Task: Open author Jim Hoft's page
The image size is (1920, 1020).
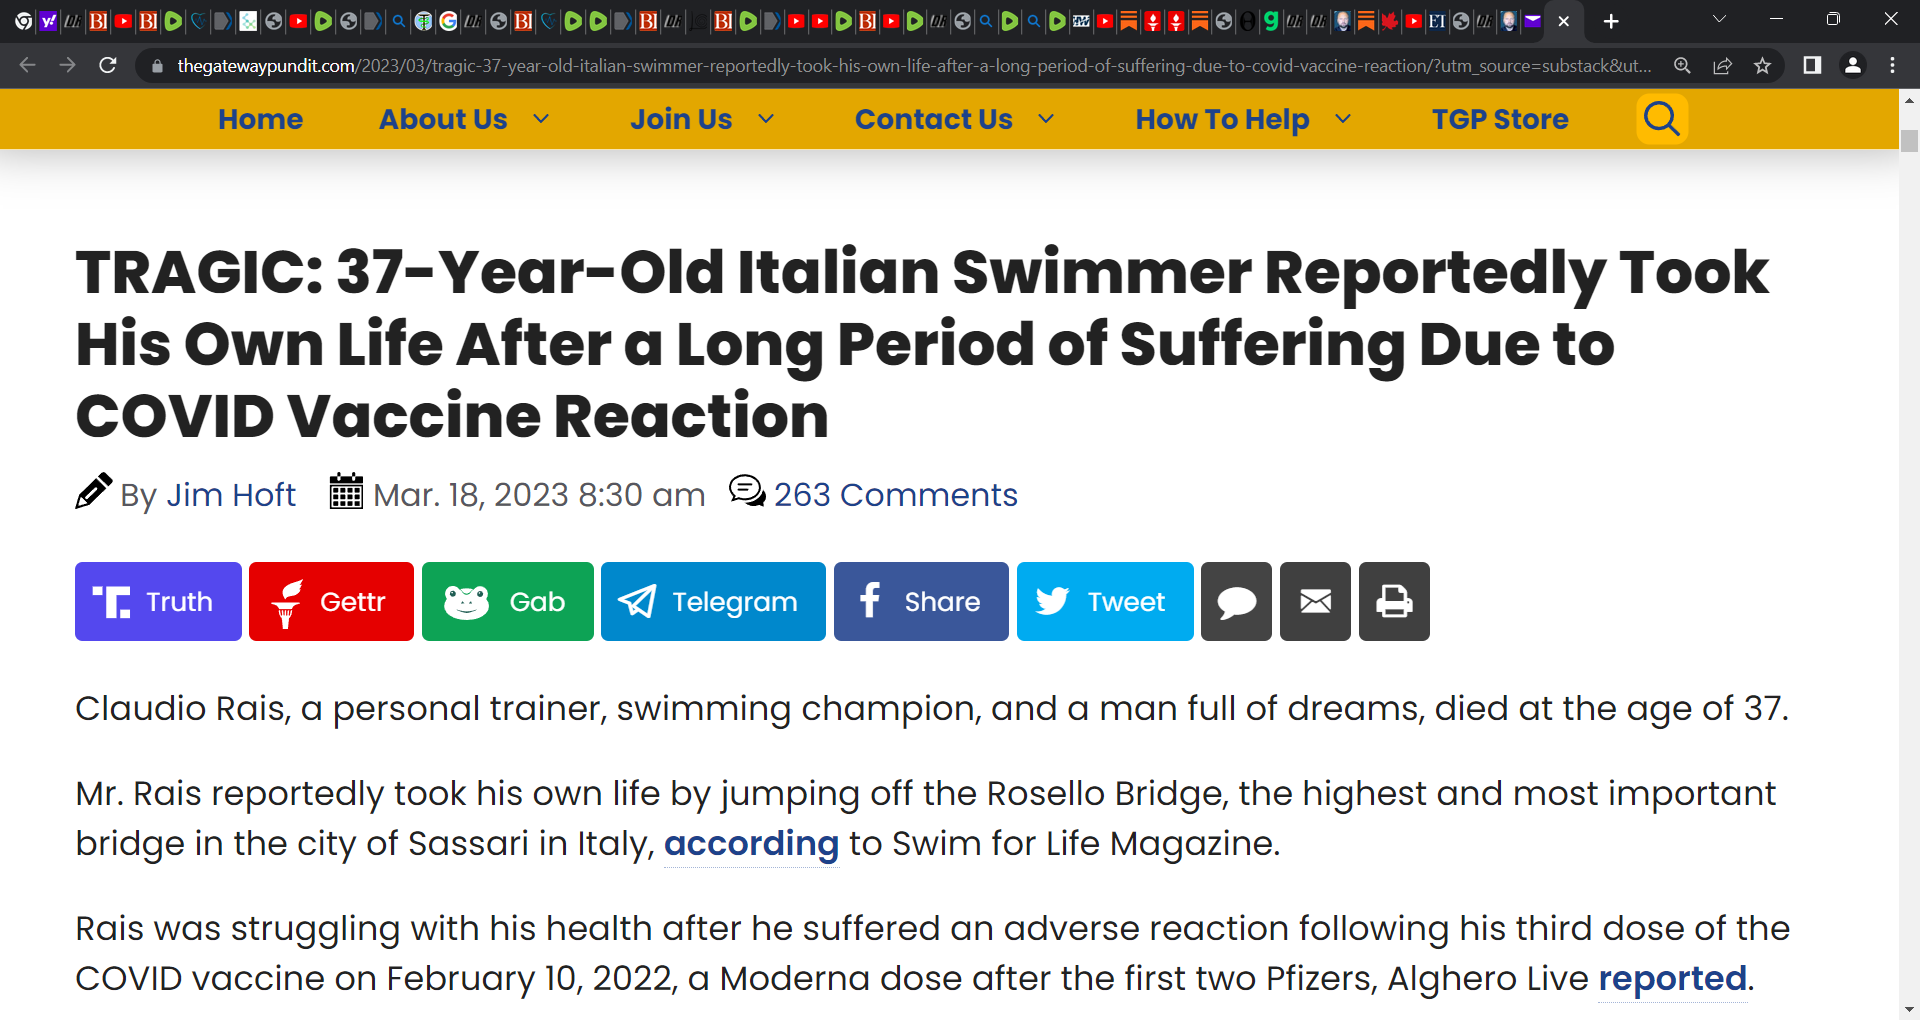Action: point(231,494)
